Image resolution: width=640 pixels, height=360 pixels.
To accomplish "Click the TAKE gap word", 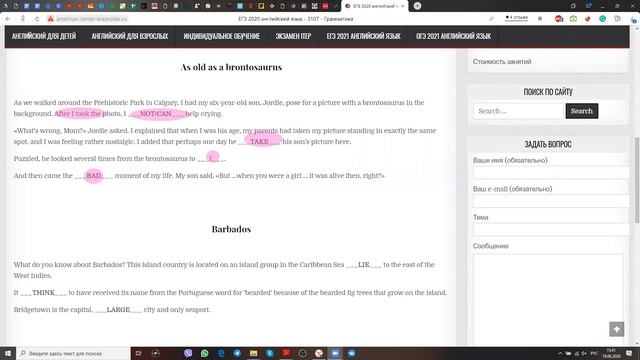I will (x=259, y=142).
